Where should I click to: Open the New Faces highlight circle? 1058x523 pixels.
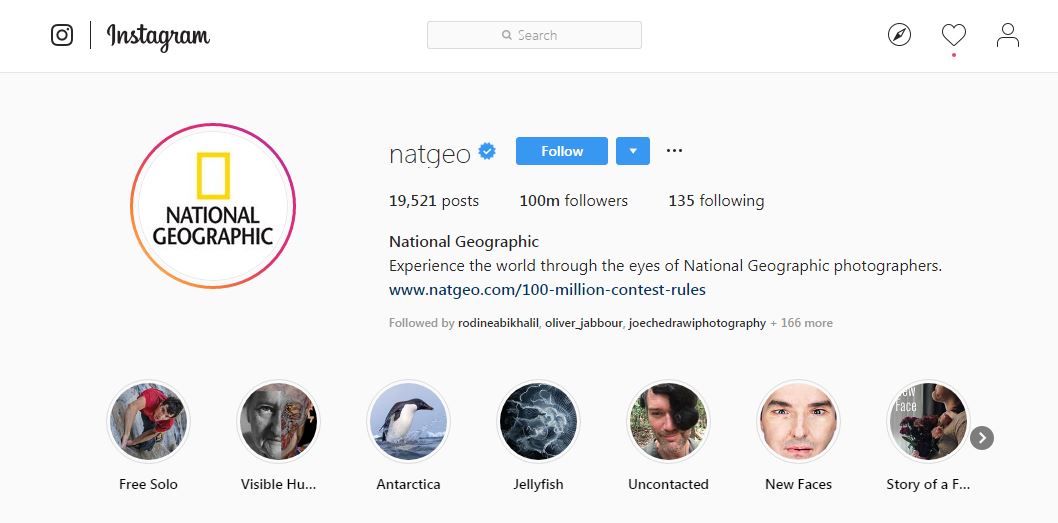(798, 421)
